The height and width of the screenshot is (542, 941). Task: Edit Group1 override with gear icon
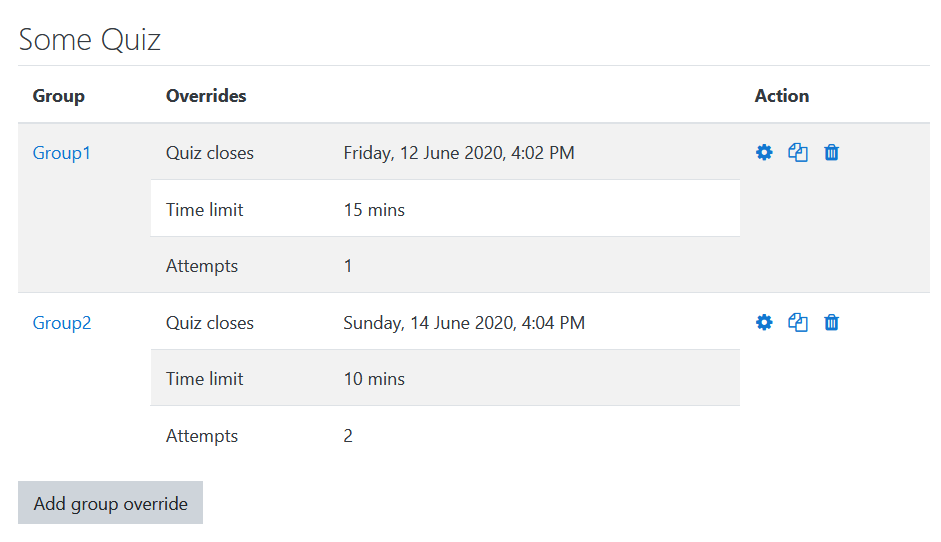coord(764,152)
